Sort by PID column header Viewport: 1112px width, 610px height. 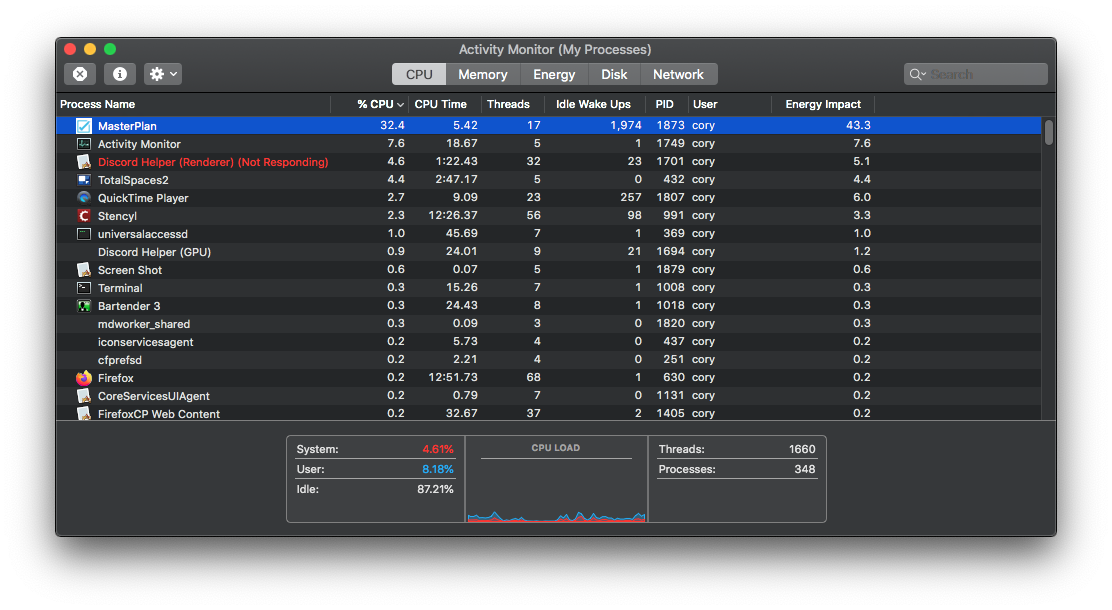point(665,104)
